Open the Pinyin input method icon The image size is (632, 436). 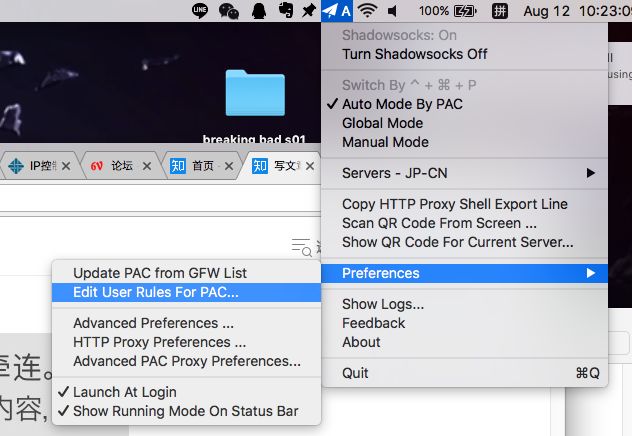500,11
